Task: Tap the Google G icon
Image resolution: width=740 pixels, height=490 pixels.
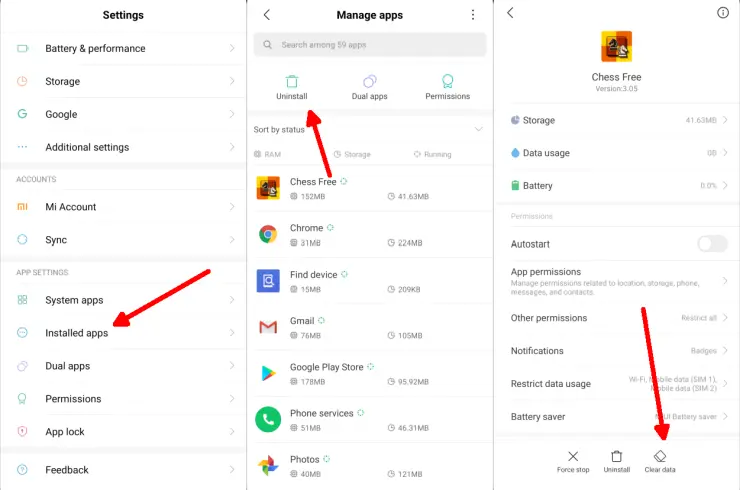Action: (22, 114)
